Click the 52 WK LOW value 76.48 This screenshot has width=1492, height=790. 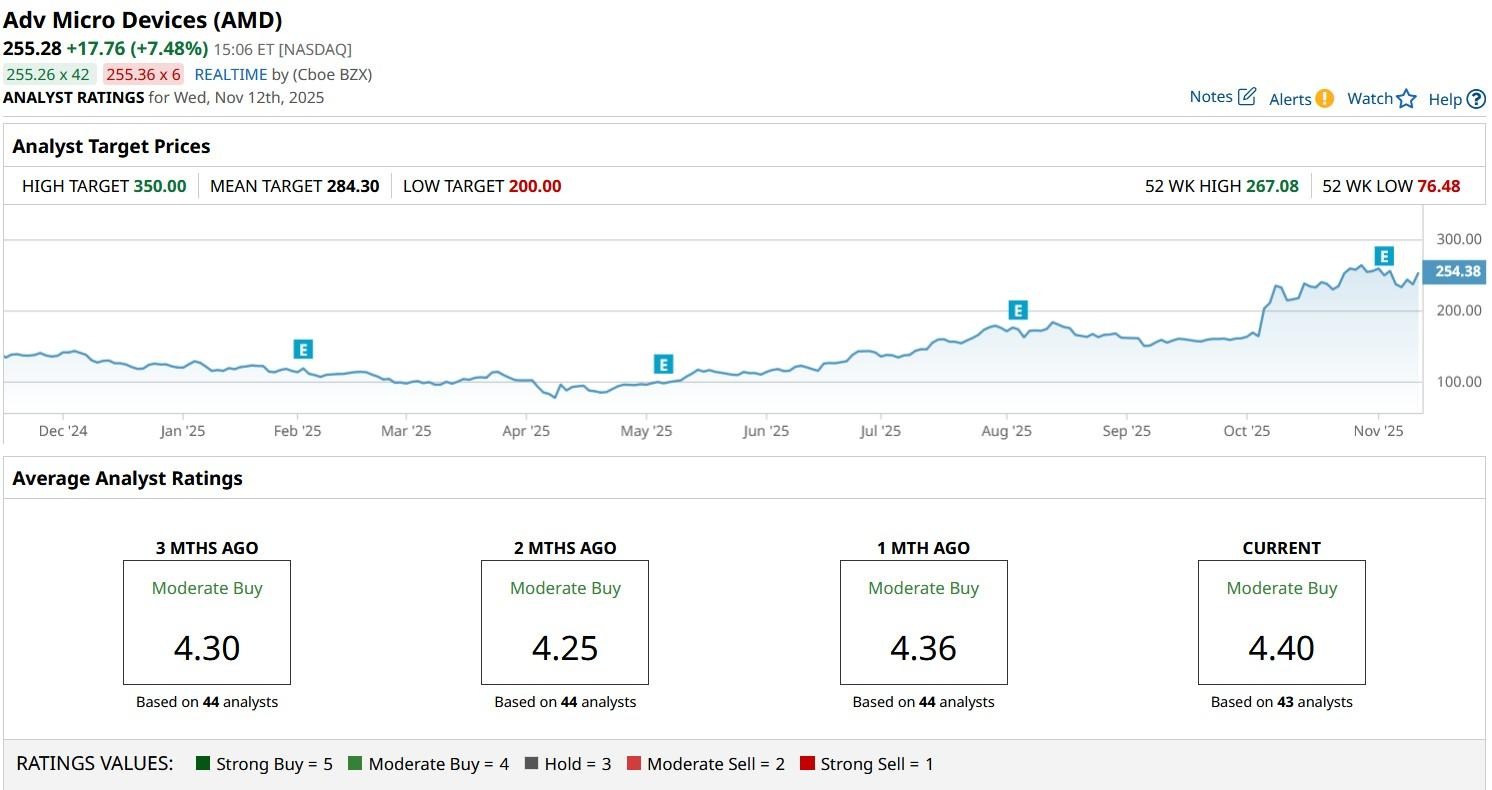coord(1439,186)
